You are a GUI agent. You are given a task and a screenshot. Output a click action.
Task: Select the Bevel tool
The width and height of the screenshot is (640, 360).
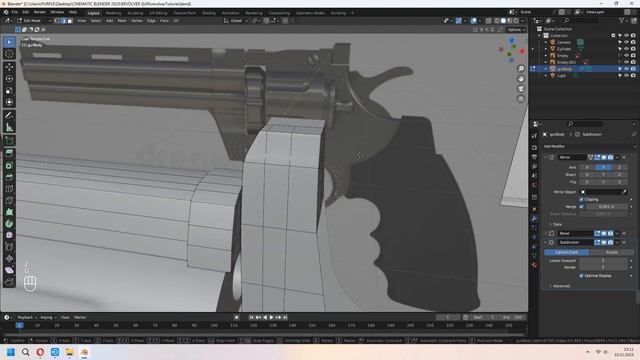pyautogui.click(x=9, y=177)
